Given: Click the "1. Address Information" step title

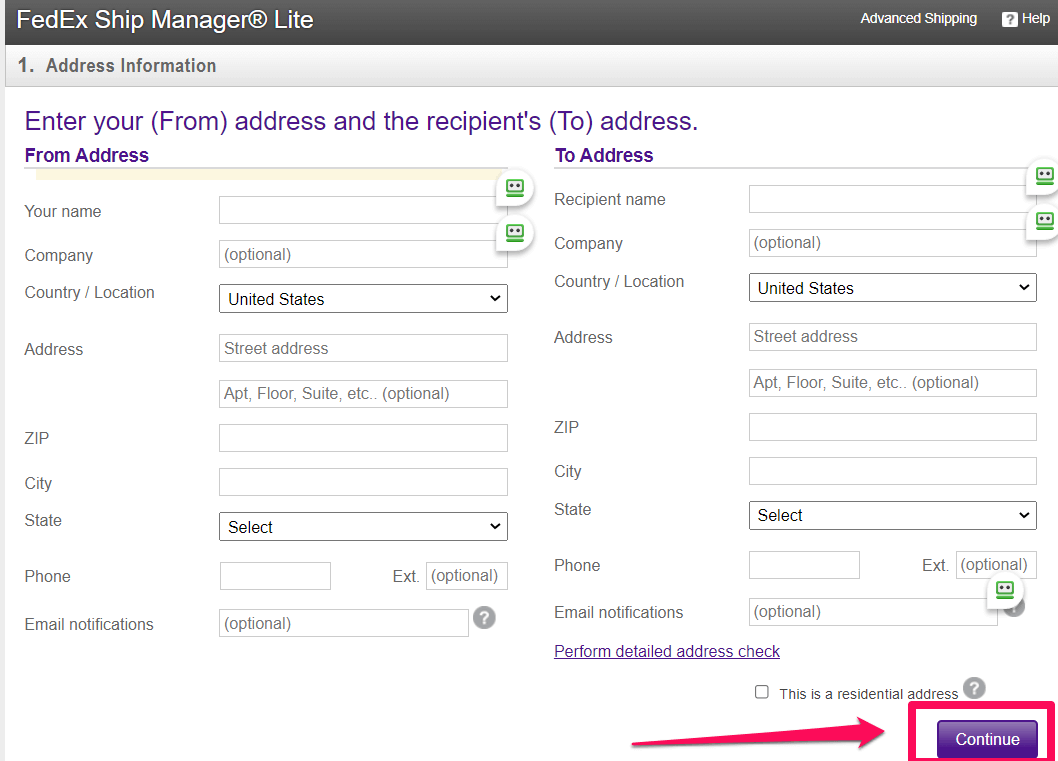Looking at the screenshot, I should pyautogui.click(x=117, y=65).
